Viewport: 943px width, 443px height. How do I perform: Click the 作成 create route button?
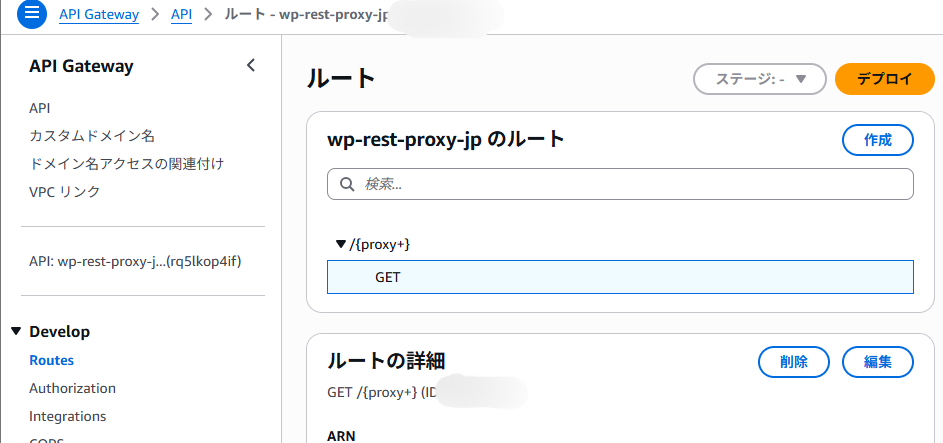(877, 140)
